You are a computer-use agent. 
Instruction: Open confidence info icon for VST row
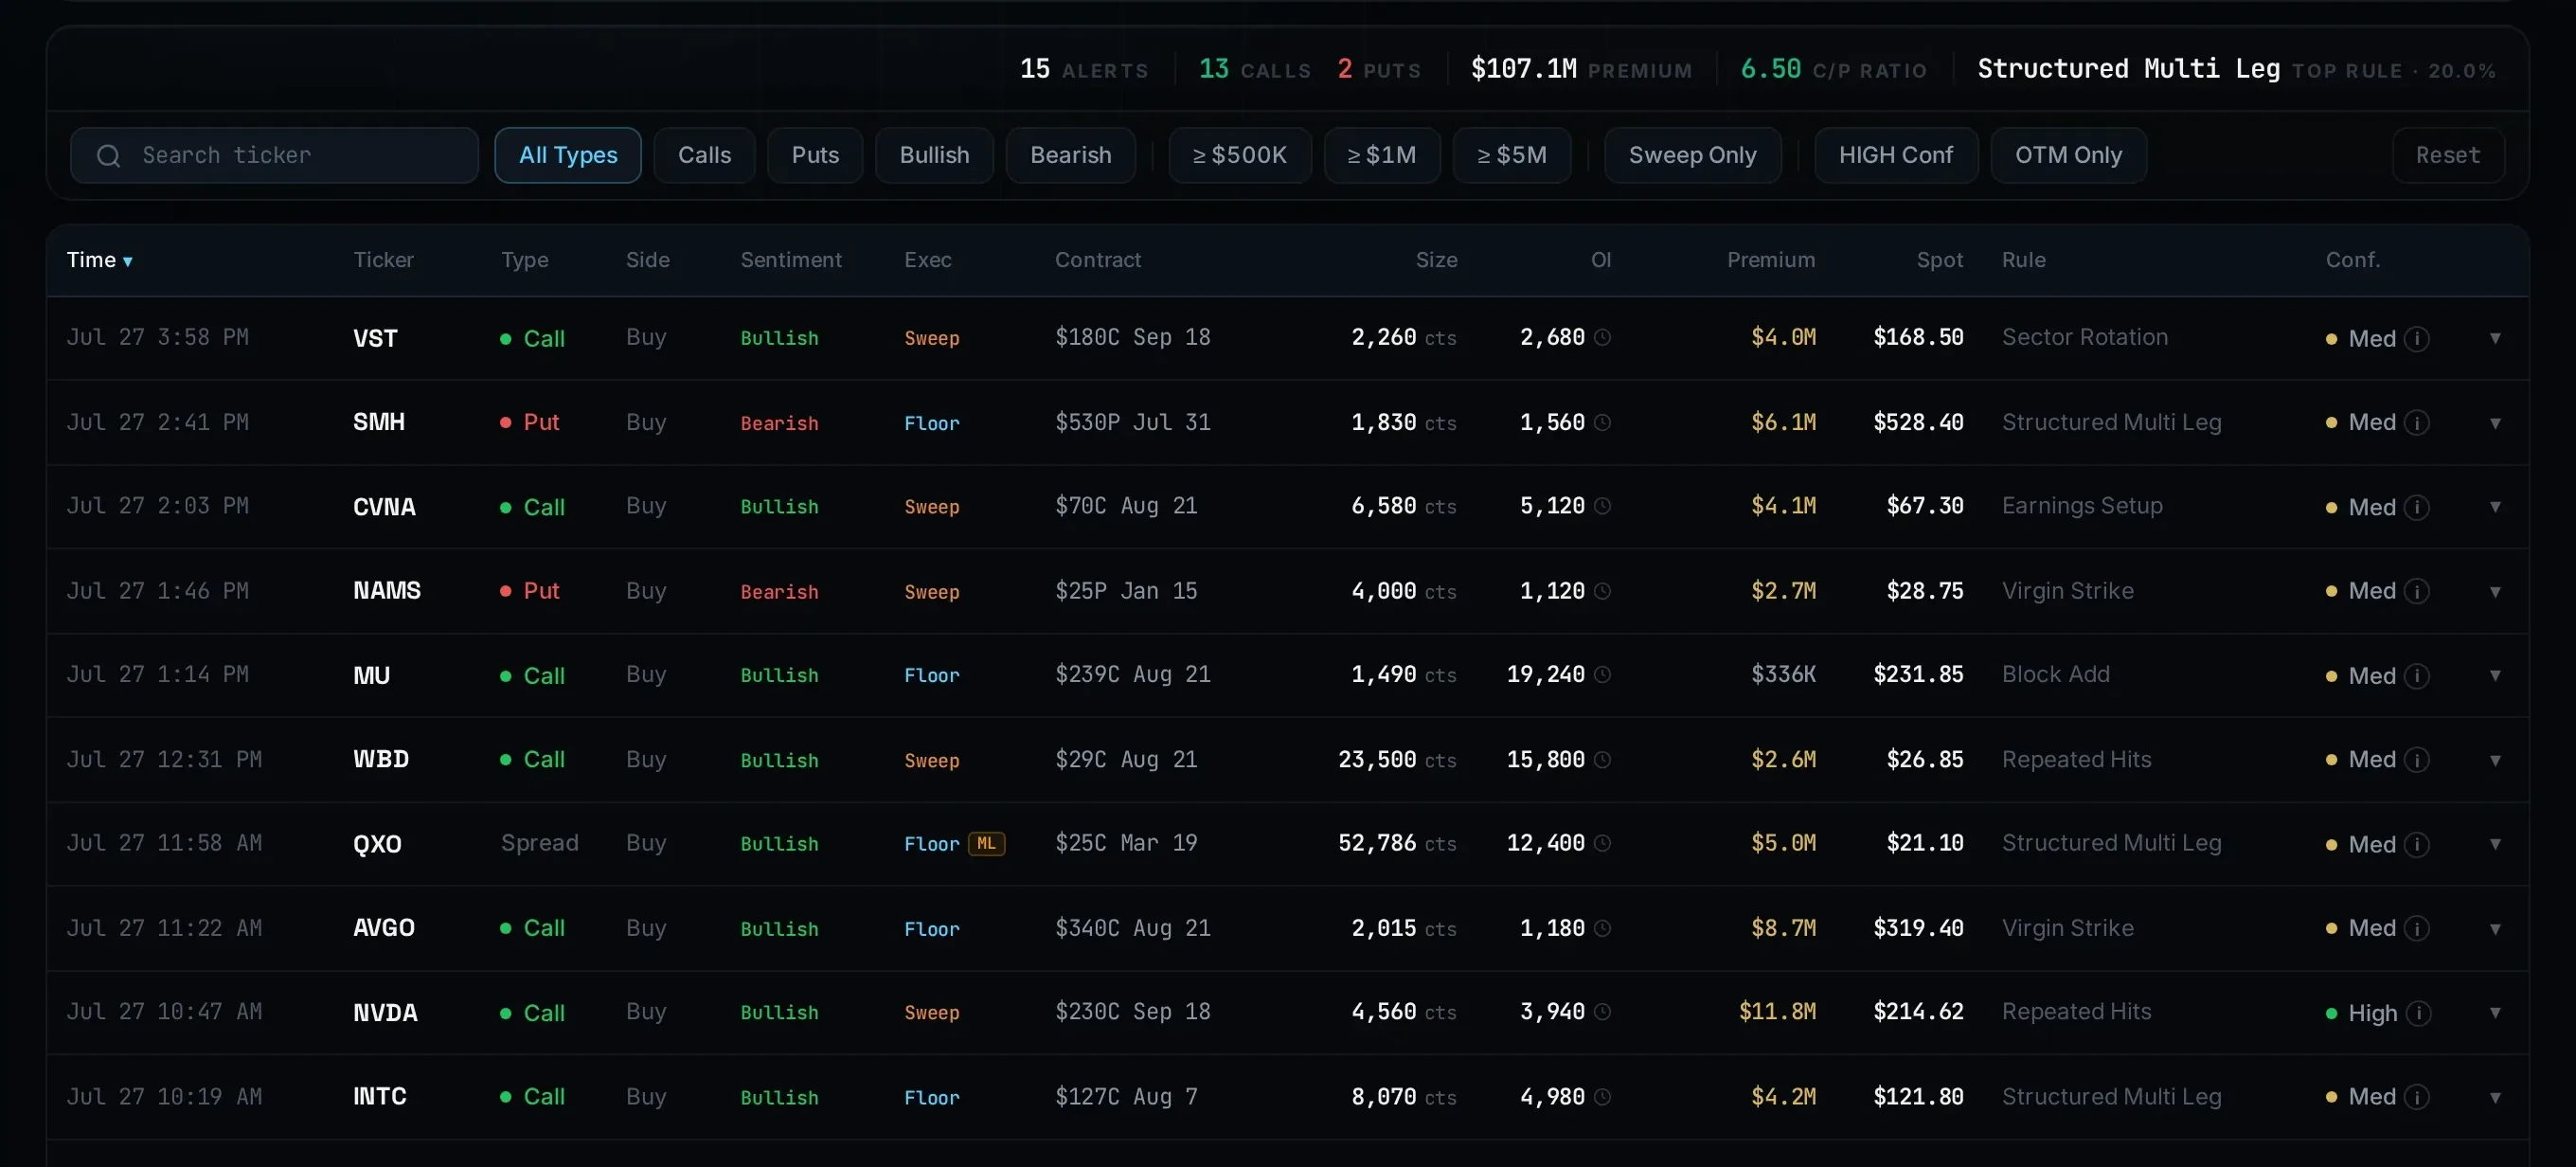2417,339
